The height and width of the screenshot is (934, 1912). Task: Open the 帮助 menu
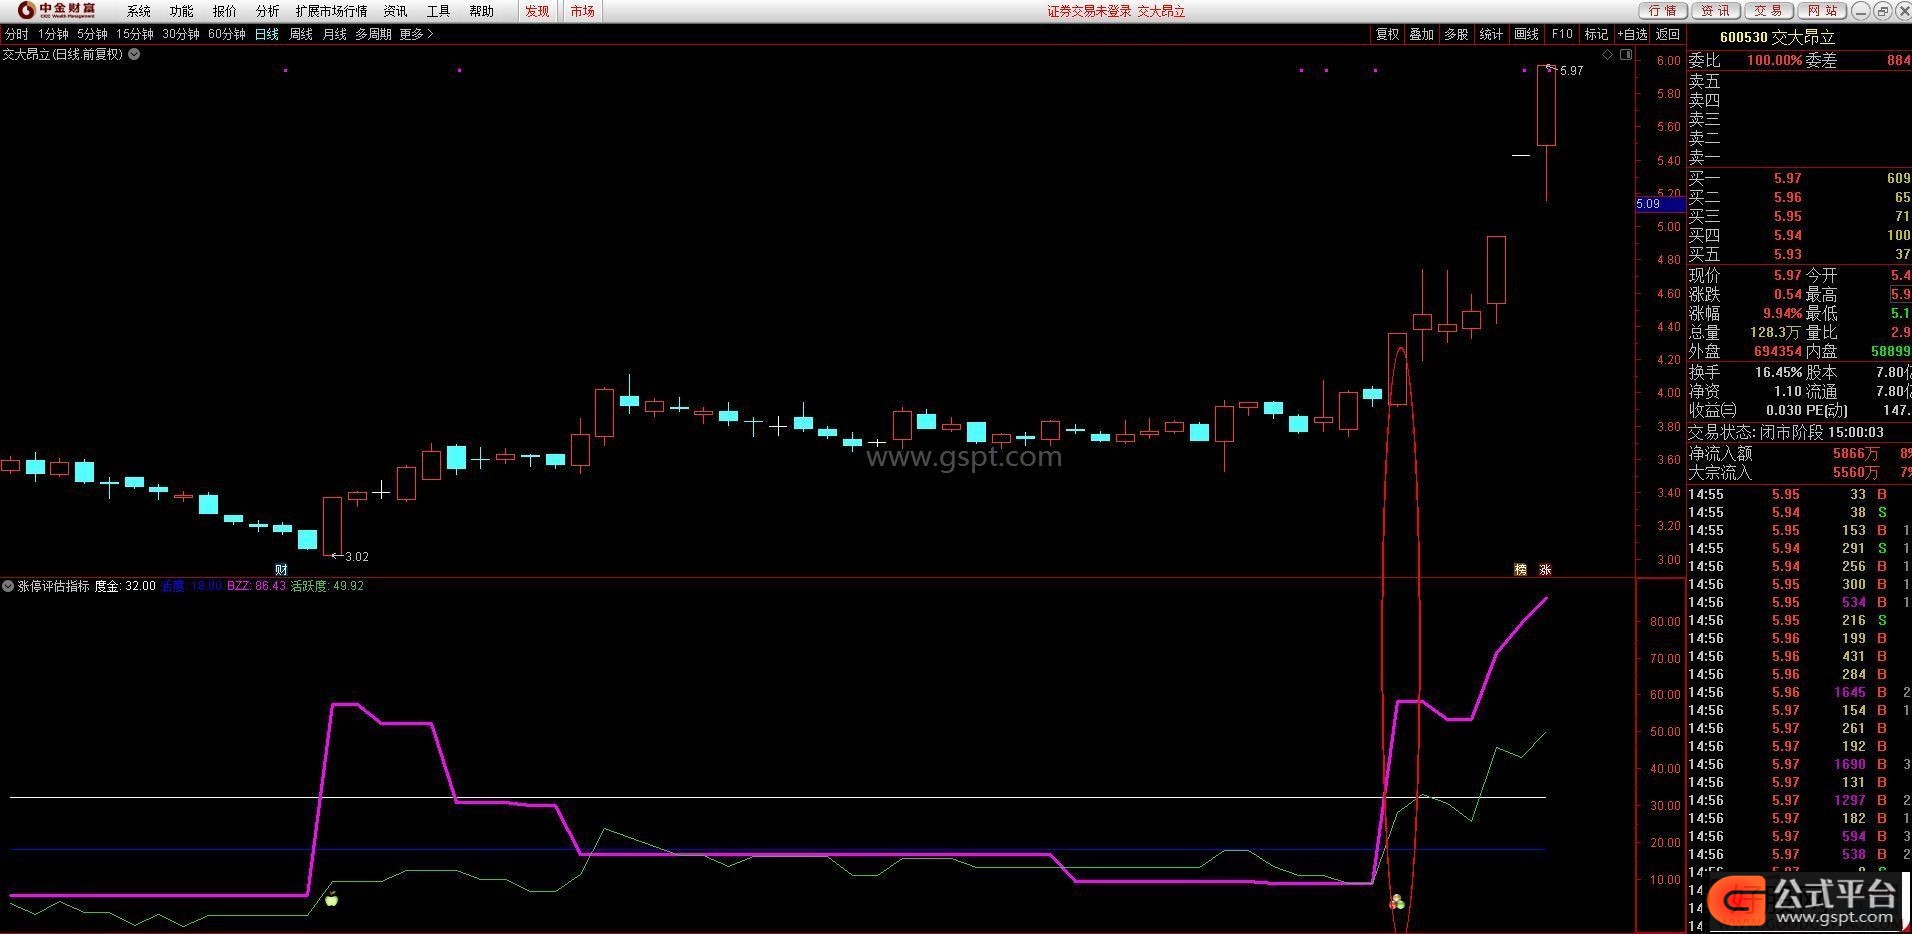[x=481, y=11]
